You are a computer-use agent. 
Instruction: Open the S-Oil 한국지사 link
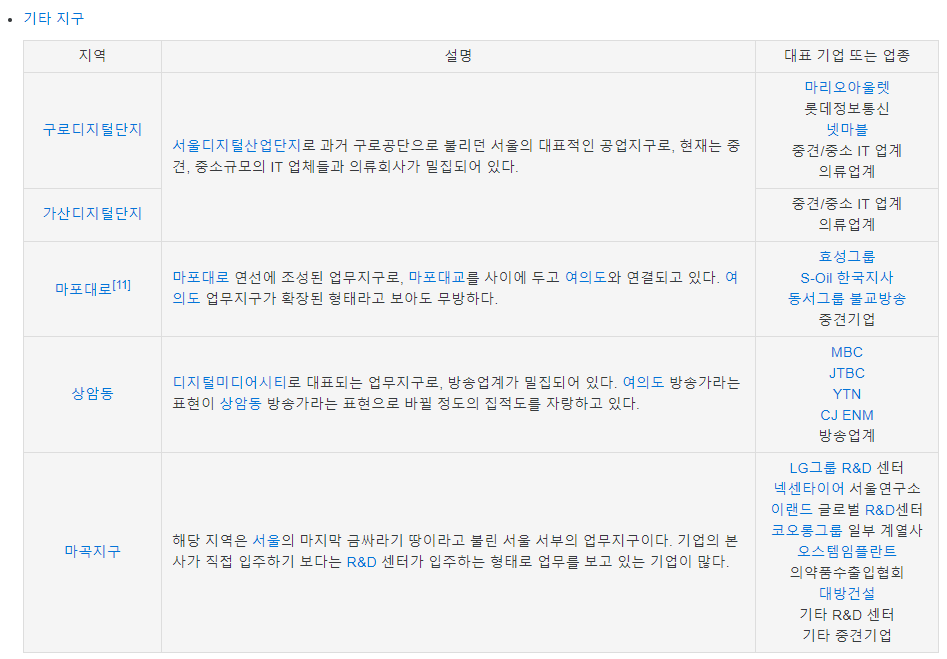847,277
